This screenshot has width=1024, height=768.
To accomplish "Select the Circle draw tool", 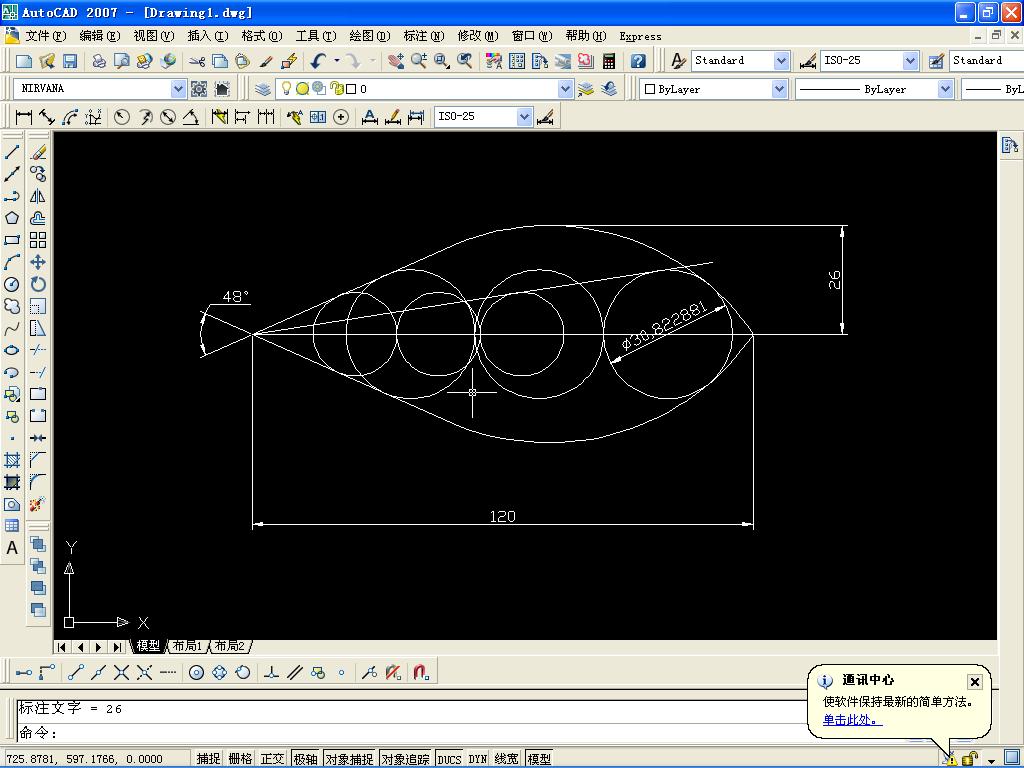I will 12,284.
